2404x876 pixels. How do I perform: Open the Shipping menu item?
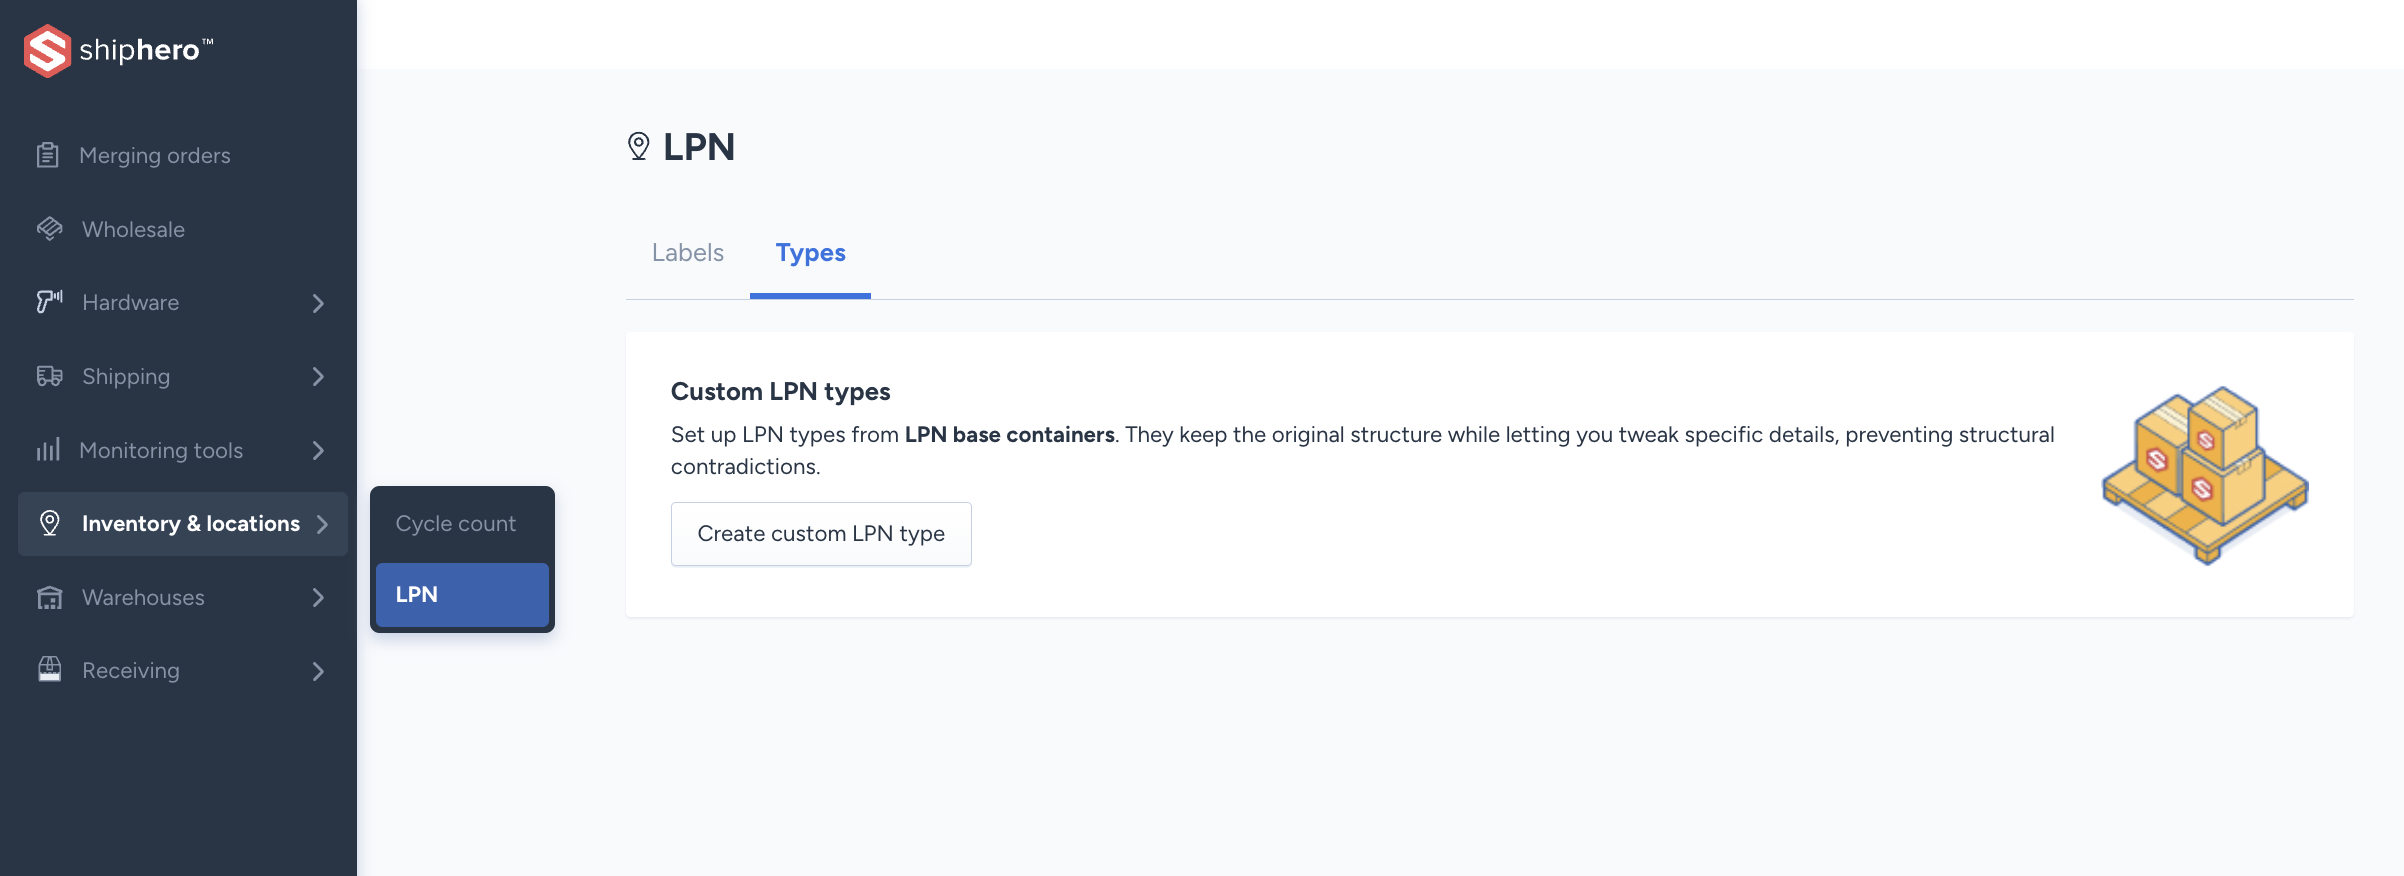pyautogui.click(x=183, y=376)
